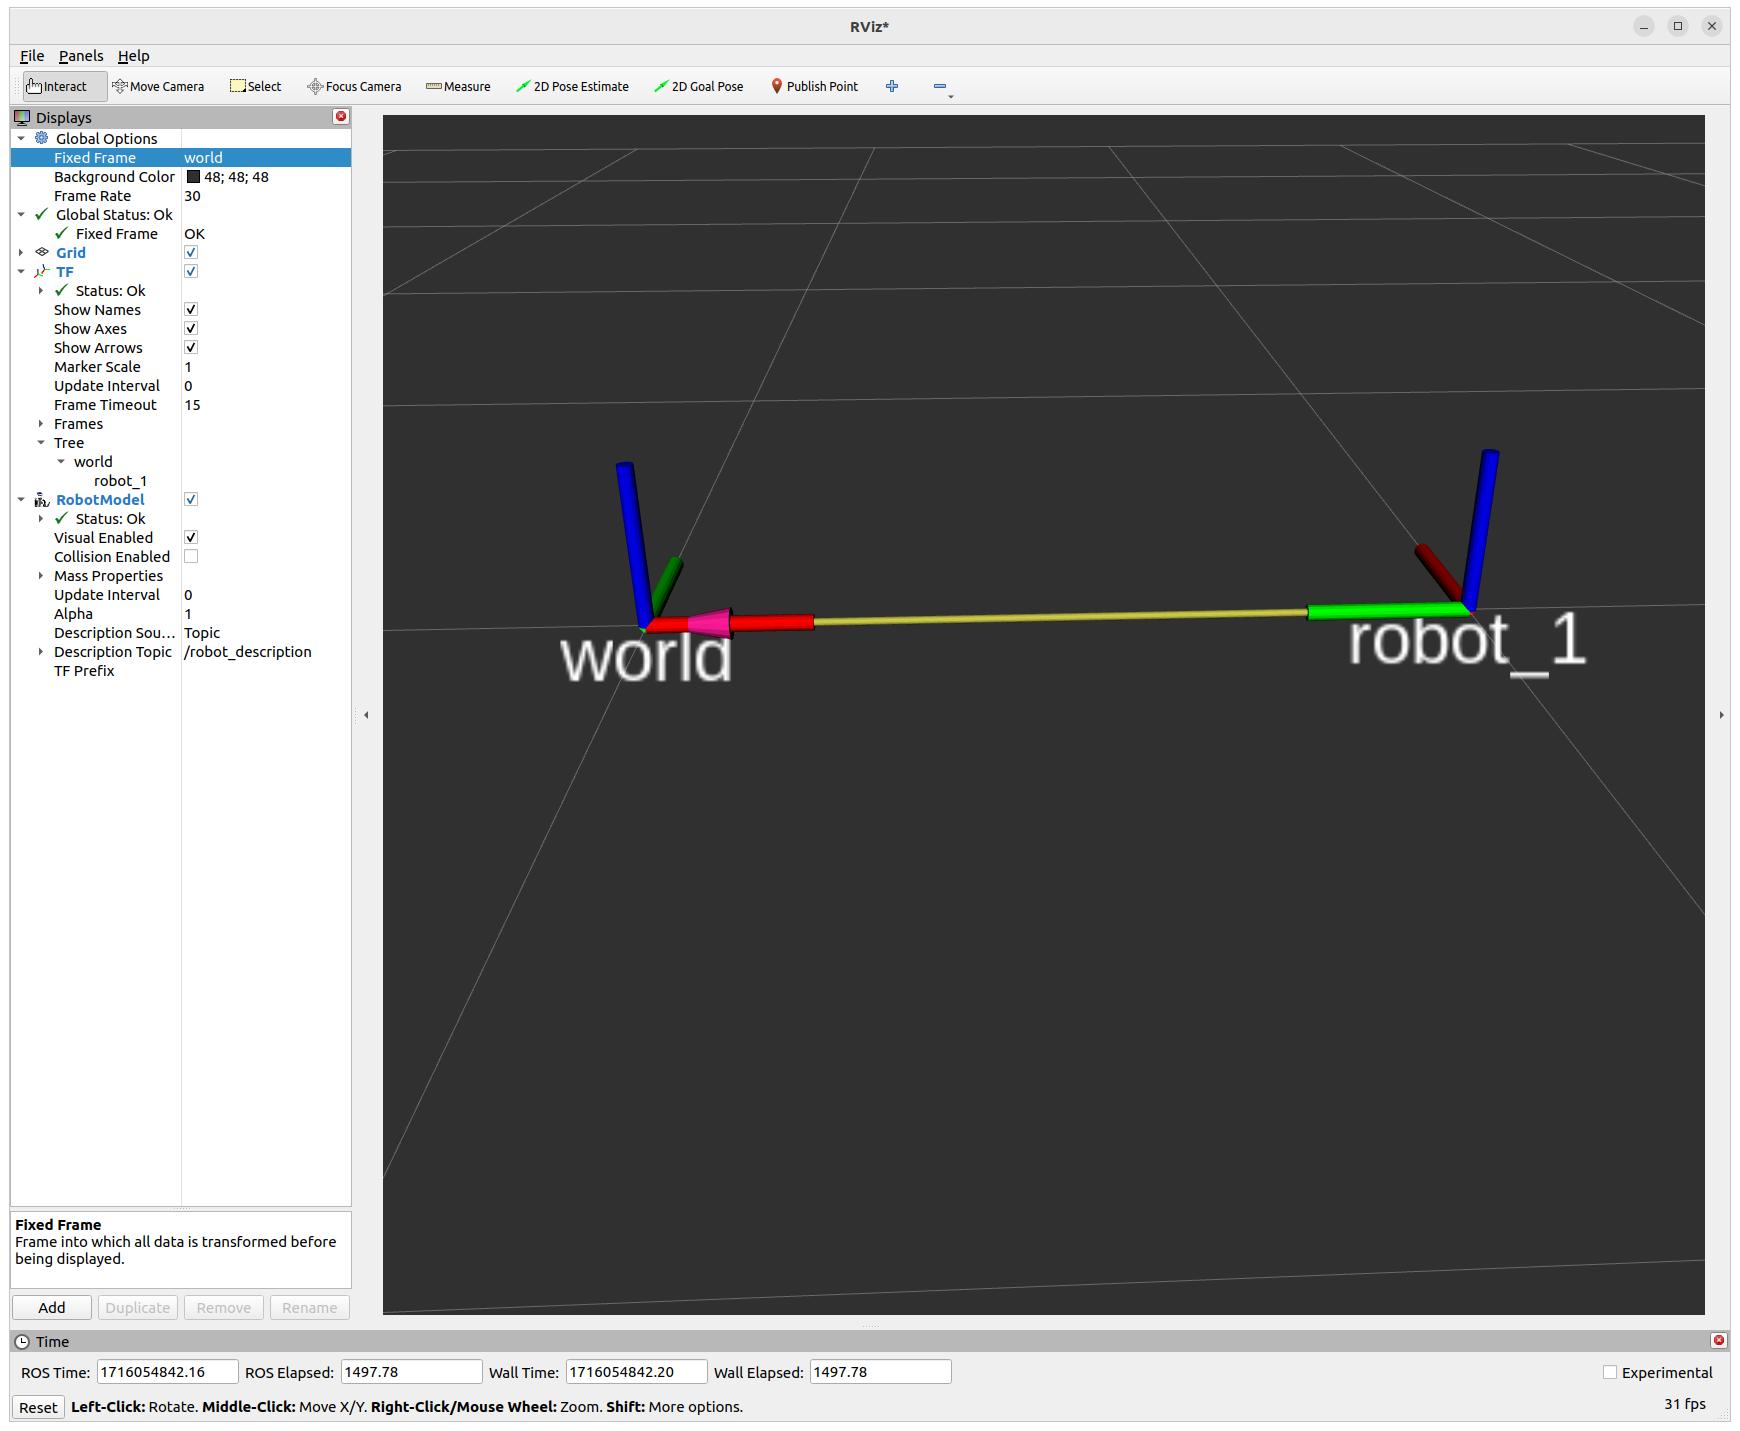Pick the Measure tool
This screenshot has width=1740, height=1431.
point(458,86)
